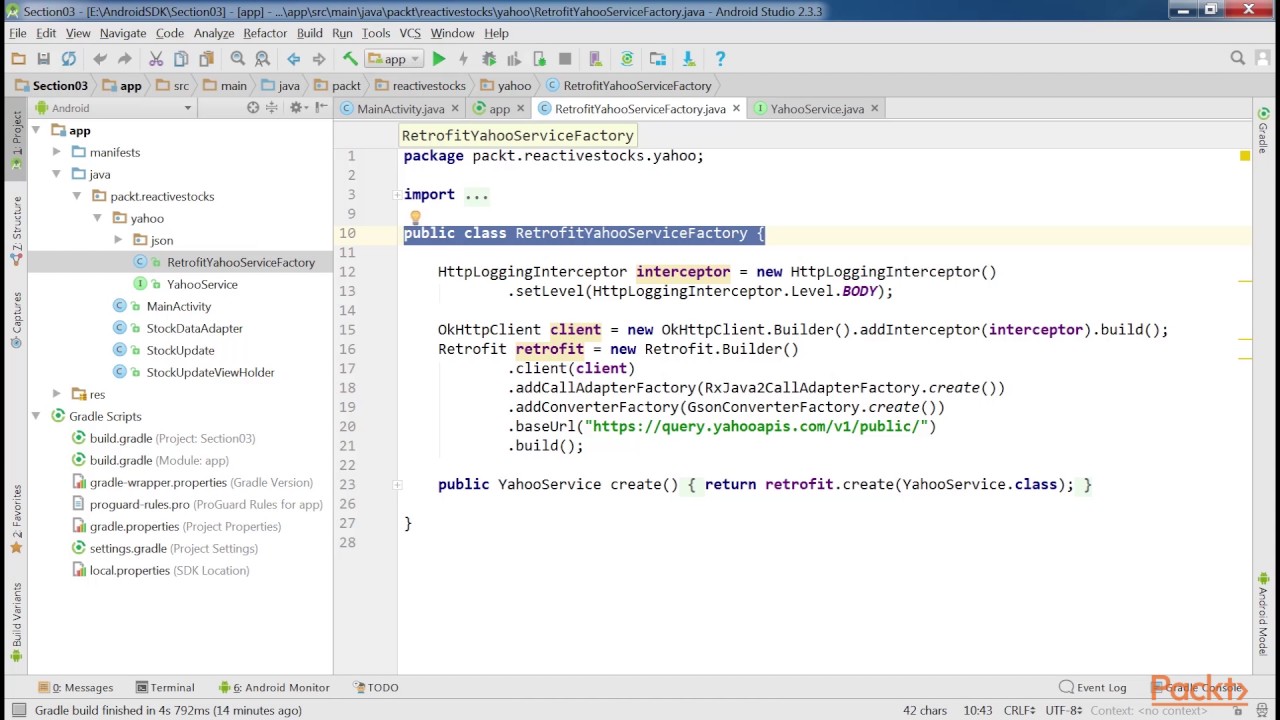Image resolution: width=1280 pixels, height=720 pixels.
Task: Collapse the Gradle Scripts node
Action: pos(36,416)
